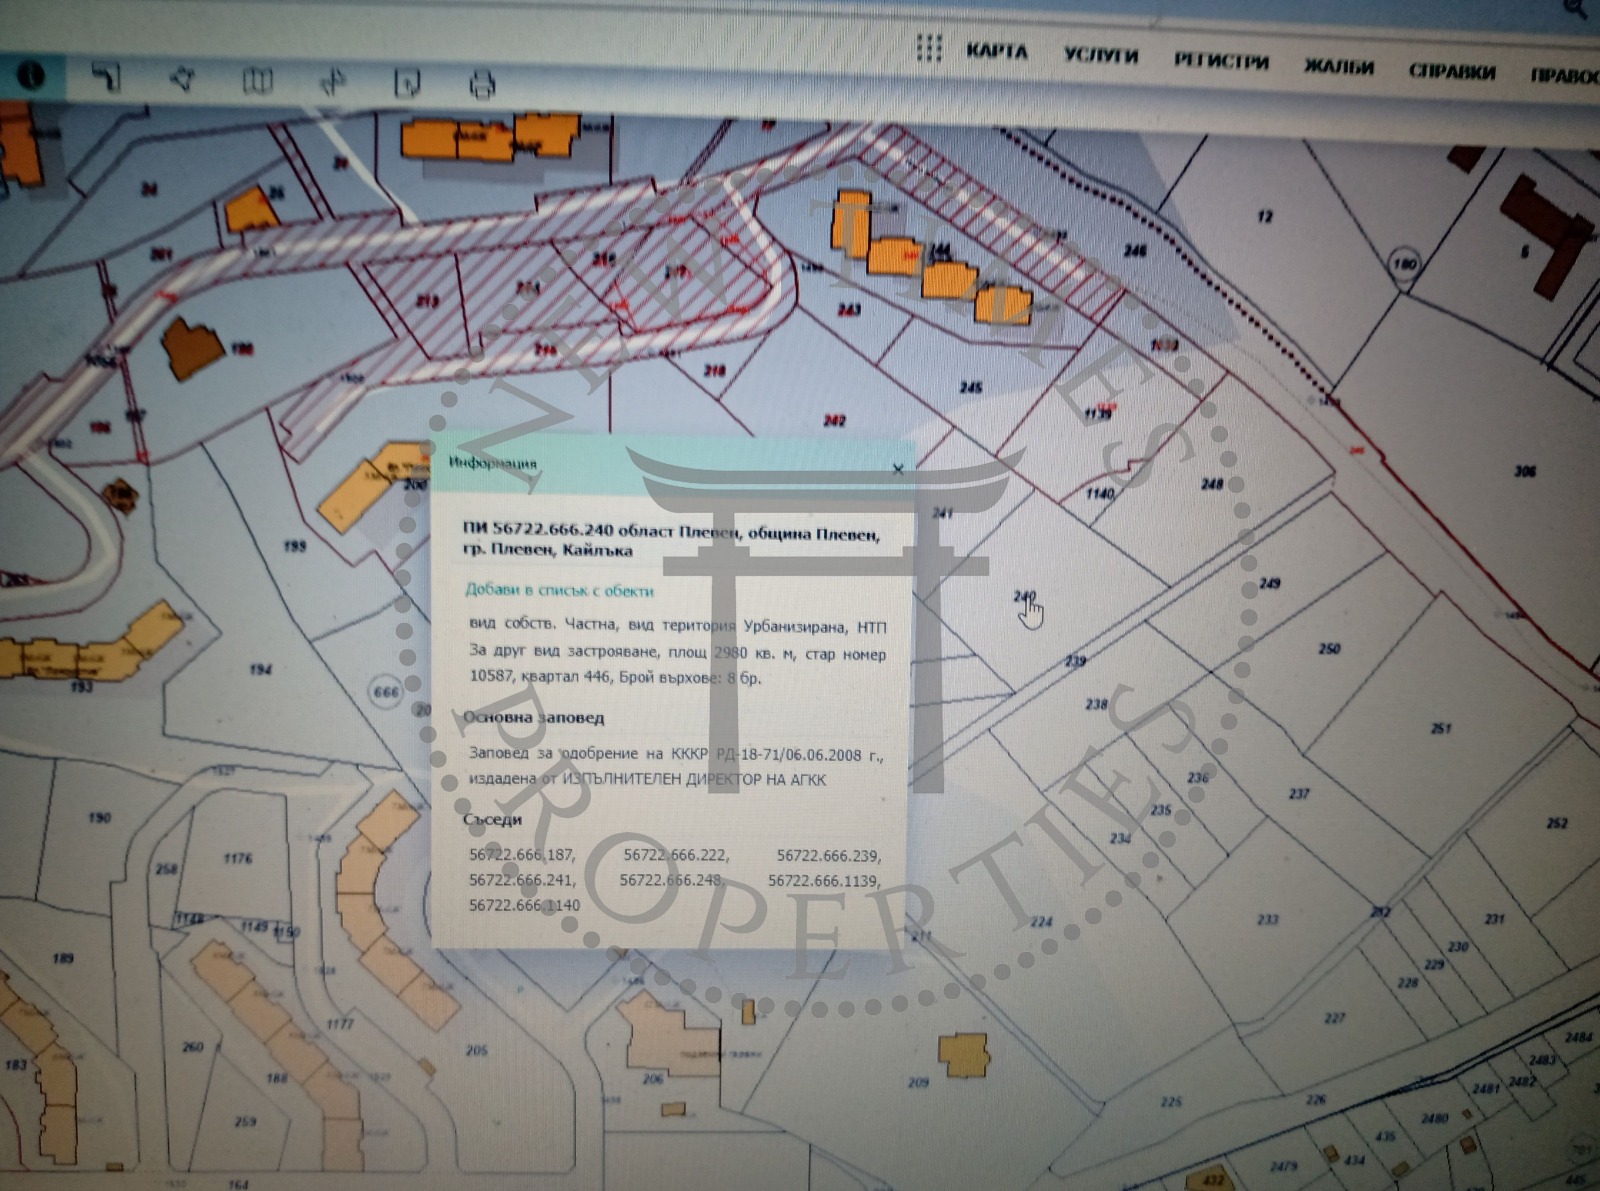Open the dotted grid apps menu
Viewport: 1600px width, 1191px height.
[x=929, y=48]
